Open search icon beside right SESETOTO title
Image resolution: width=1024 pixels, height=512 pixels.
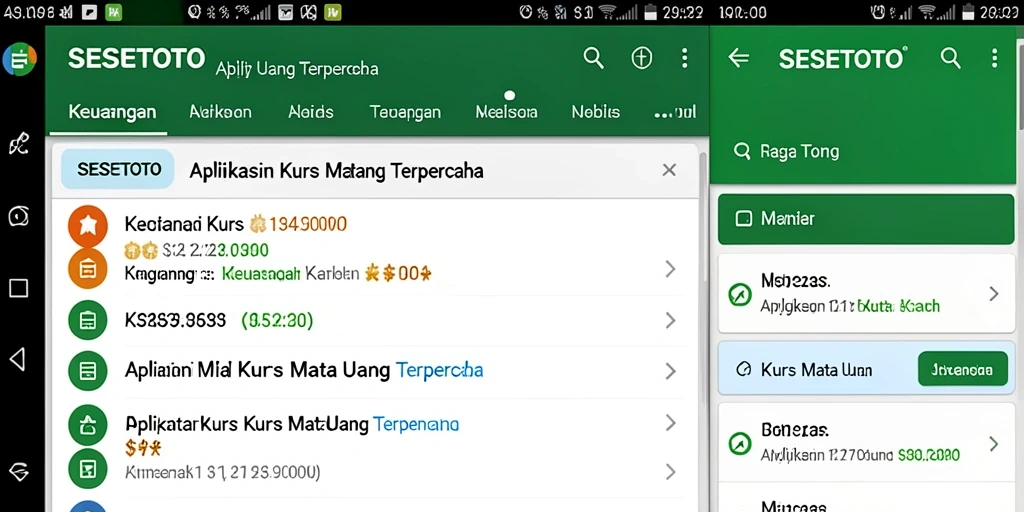point(950,58)
